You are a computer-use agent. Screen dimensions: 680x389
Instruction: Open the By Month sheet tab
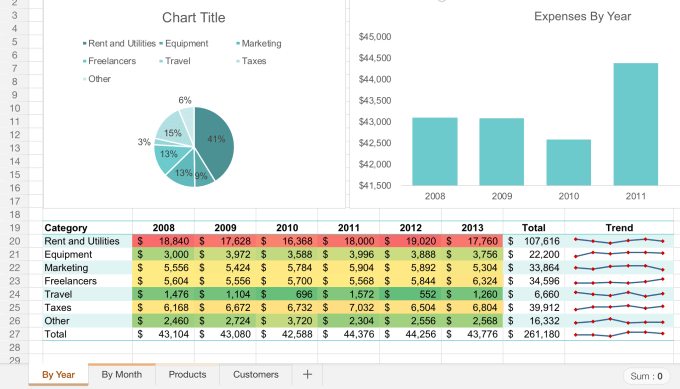click(x=122, y=374)
